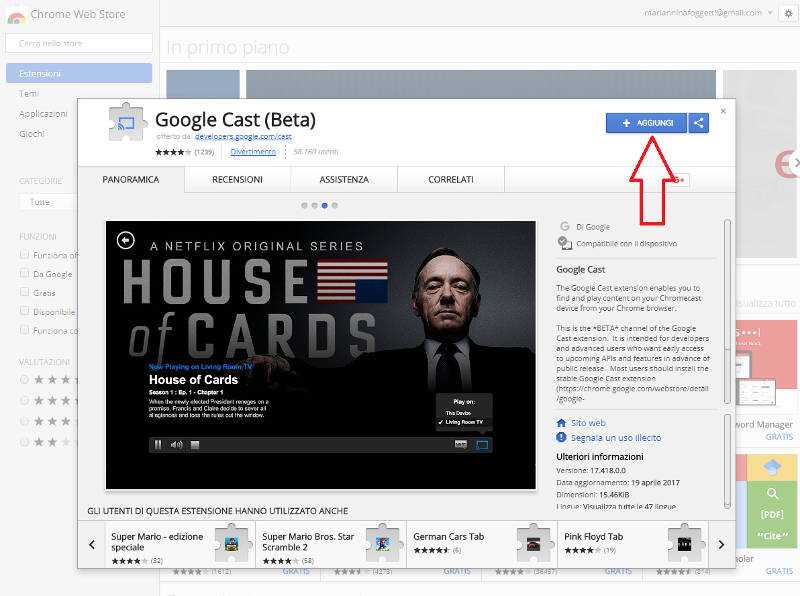This screenshot has width=800, height=596.
Task: Open Super Mario Bros. Star Scramble 2 extension
Action: pyautogui.click(x=308, y=541)
